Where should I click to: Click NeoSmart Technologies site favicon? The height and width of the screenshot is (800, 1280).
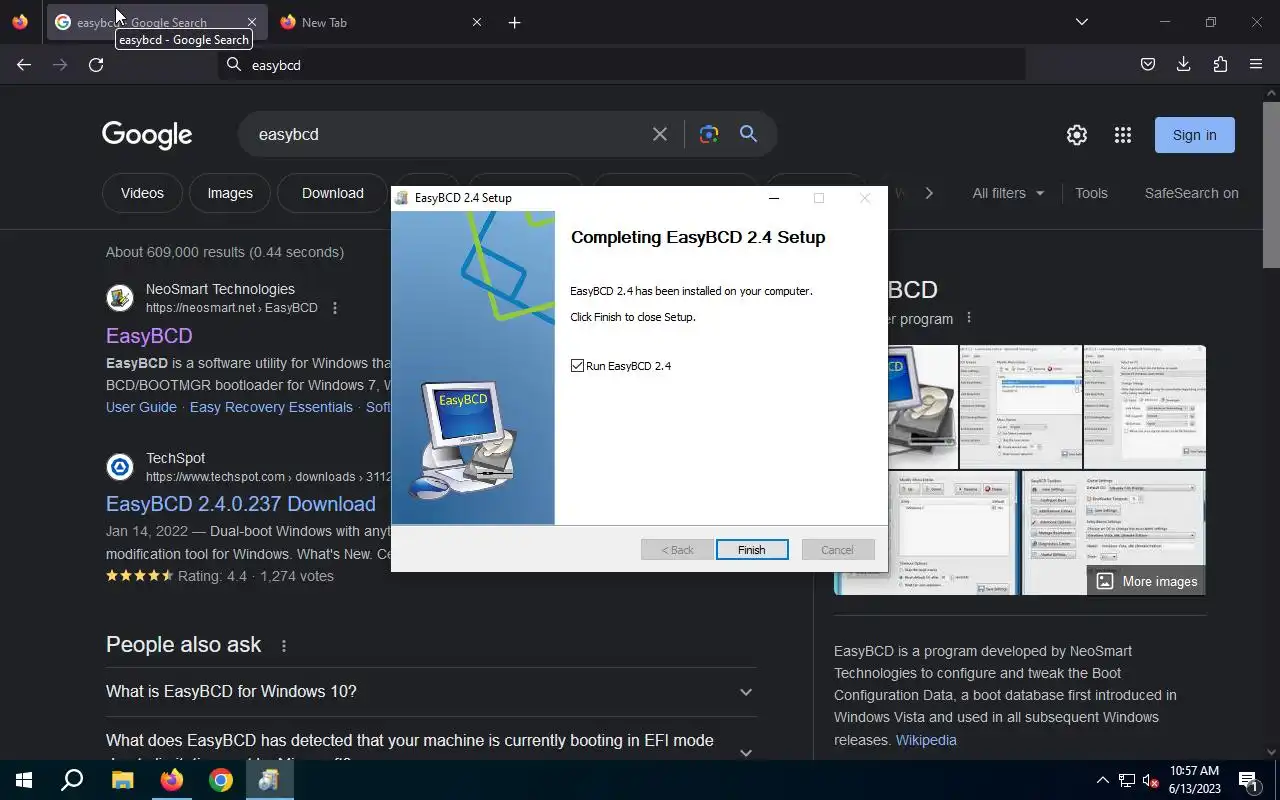[x=120, y=298]
